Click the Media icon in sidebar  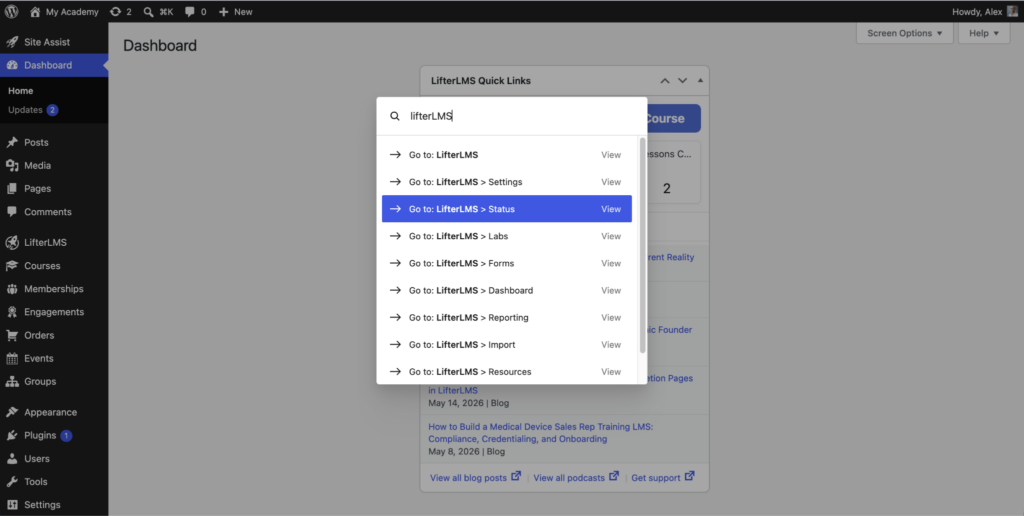pos(12,165)
